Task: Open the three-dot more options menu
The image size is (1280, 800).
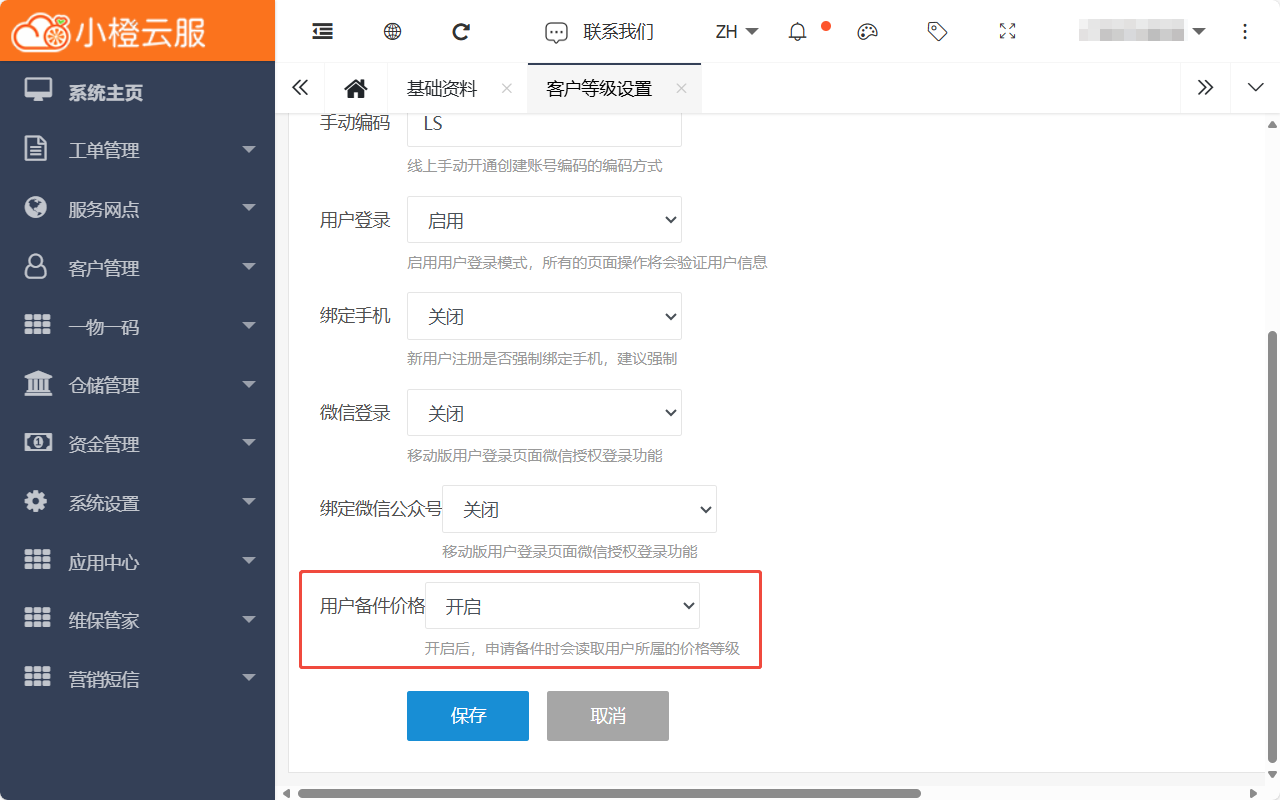Action: [x=1245, y=32]
